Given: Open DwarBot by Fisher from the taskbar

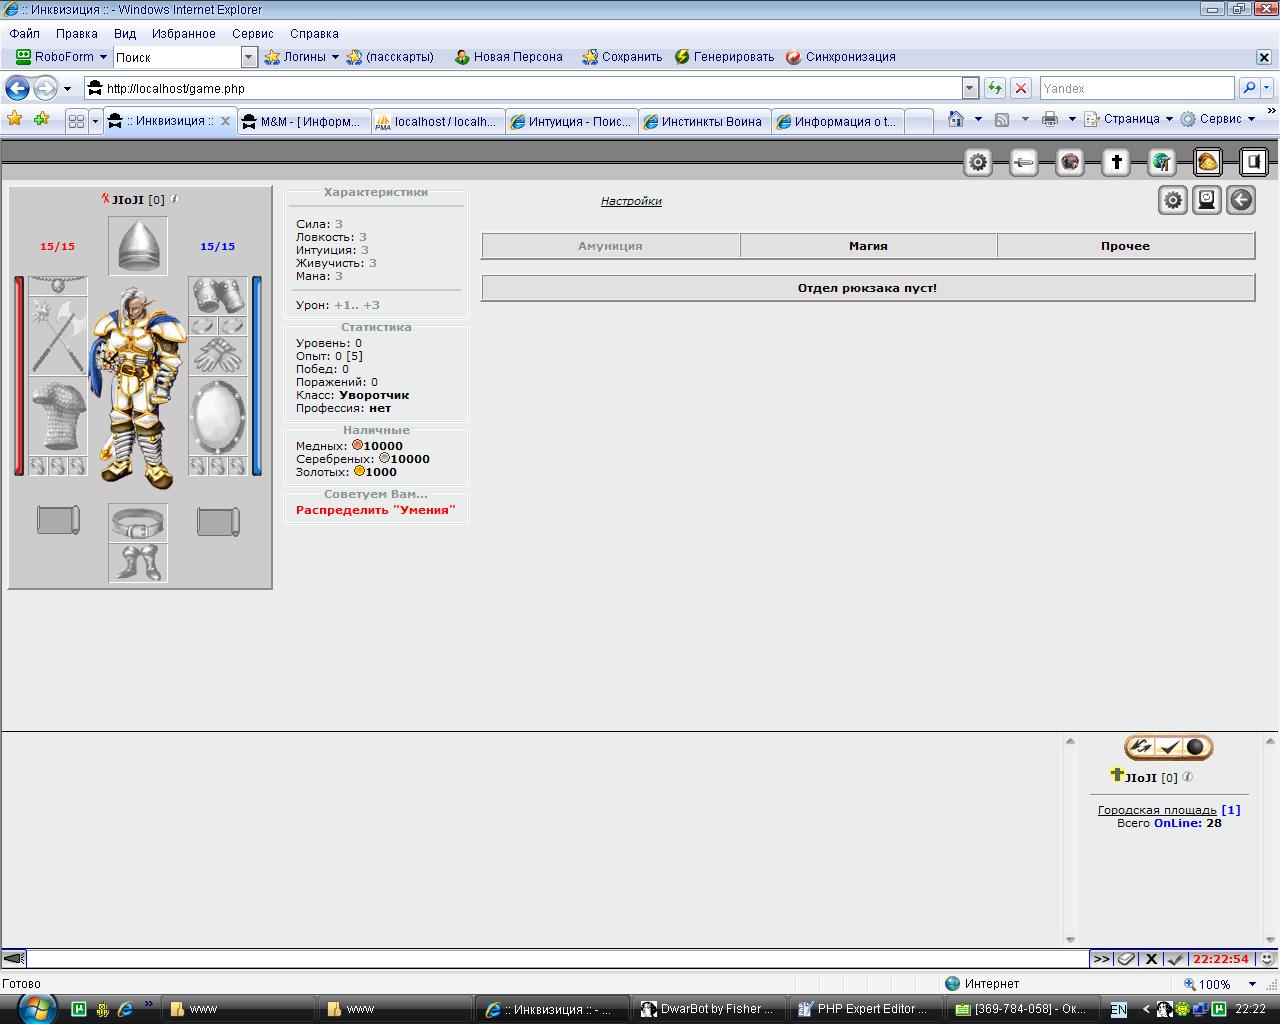Looking at the screenshot, I should (707, 1009).
